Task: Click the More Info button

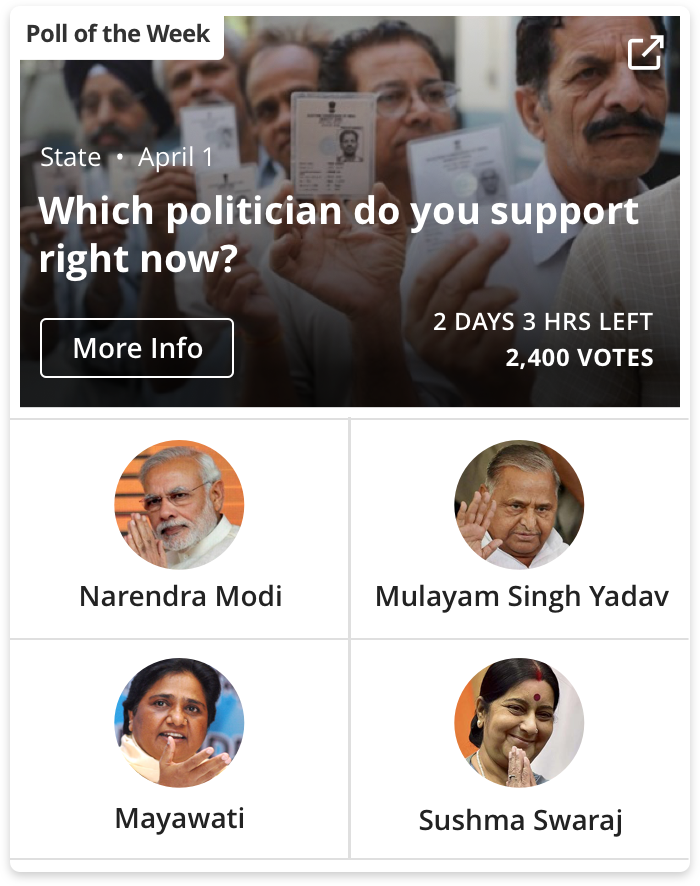Action: [x=137, y=348]
